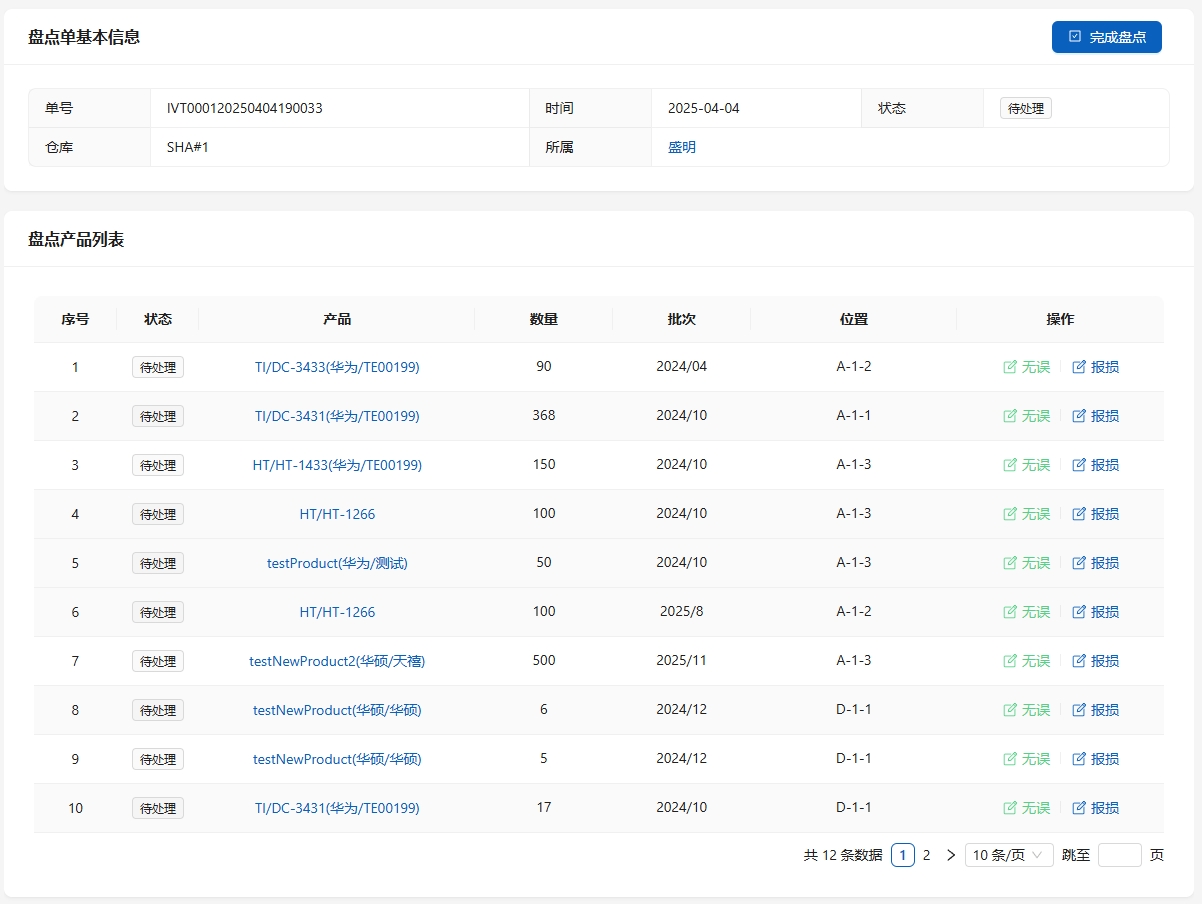
Task: Click 待处理 status tag in row 6
Action: [158, 612]
